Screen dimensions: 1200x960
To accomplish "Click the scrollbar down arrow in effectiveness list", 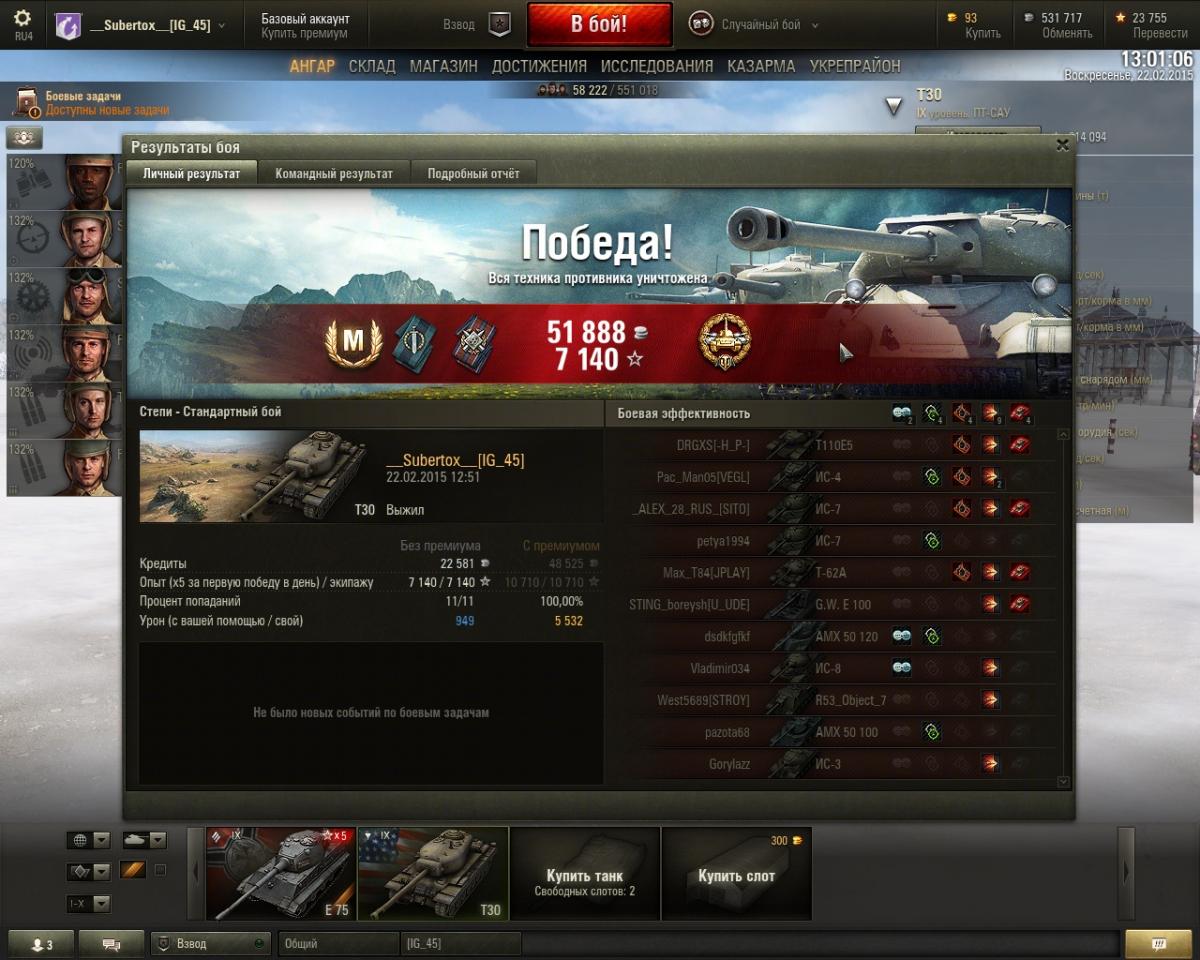I will pyautogui.click(x=1062, y=782).
